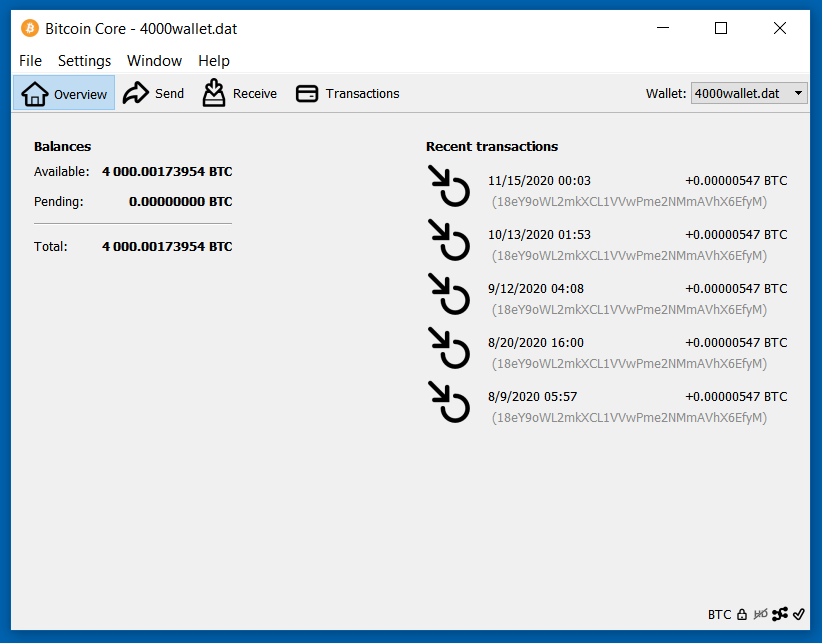This screenshot has height=643, width=822.
Task: Click the Overview home icon
Action: click(35, 94)
